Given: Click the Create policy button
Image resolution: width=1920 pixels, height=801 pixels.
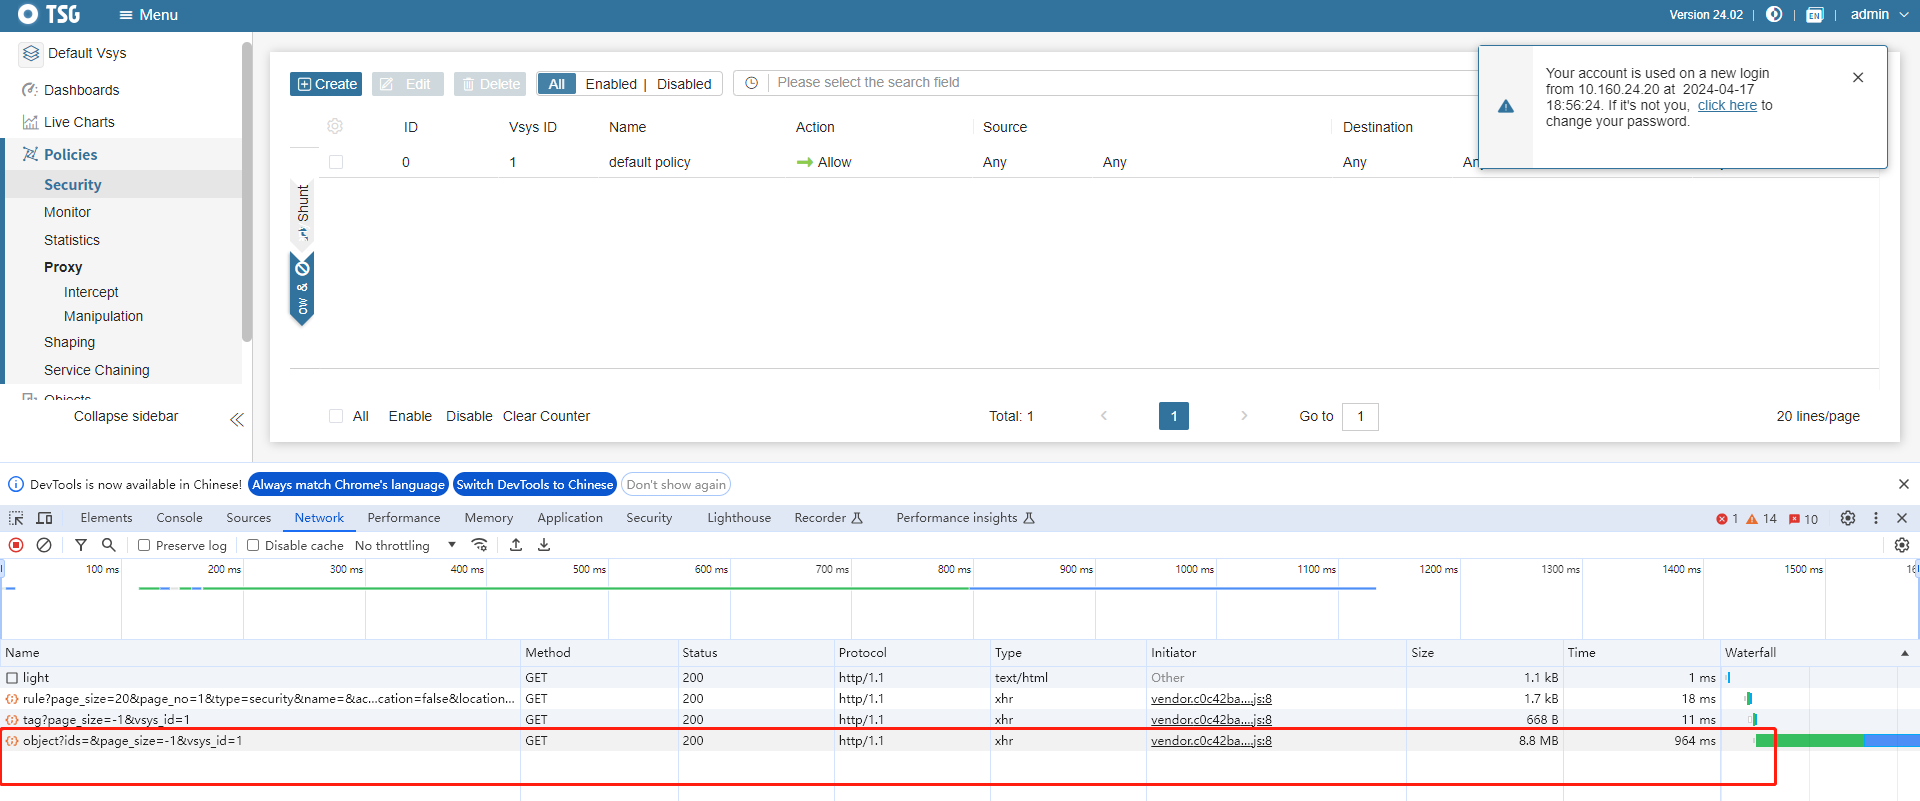Looking at the screenshot, I should pyautogui.click(x=326, y=84).
